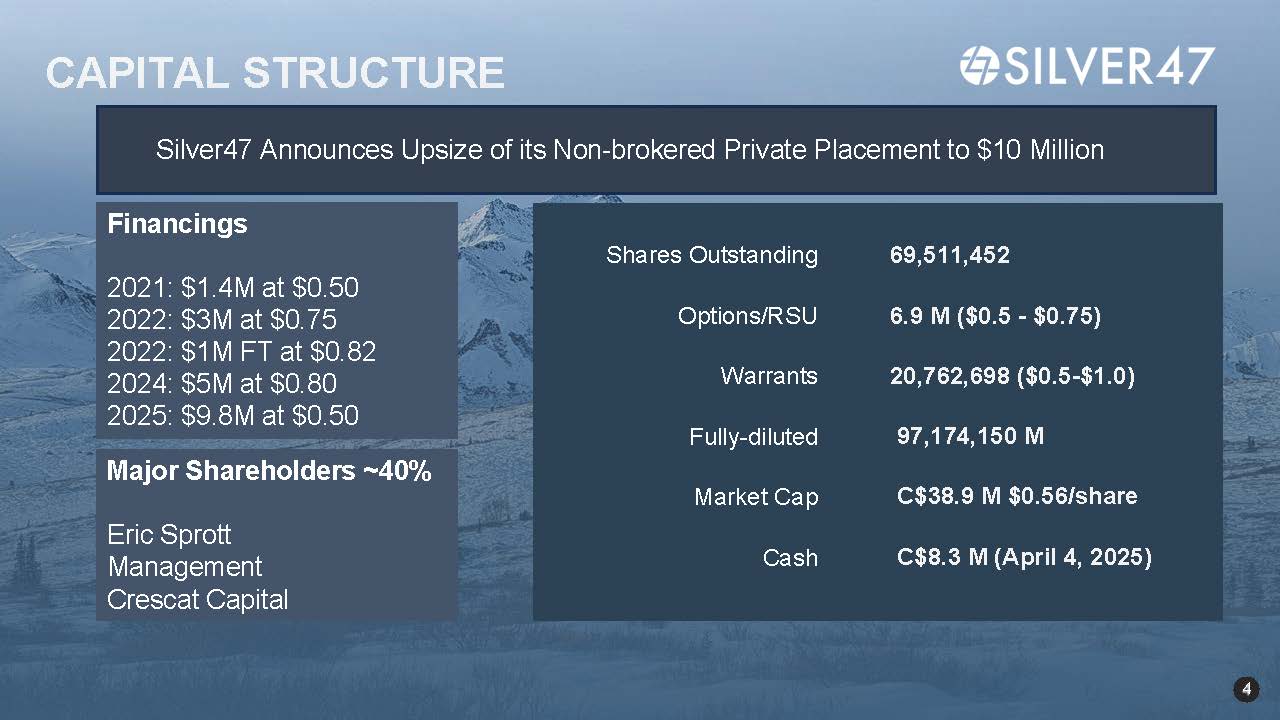Click the Major Shareholders ~40% heading
Image resolution: width=1280 pixels, height=720 pixels.
269,472
